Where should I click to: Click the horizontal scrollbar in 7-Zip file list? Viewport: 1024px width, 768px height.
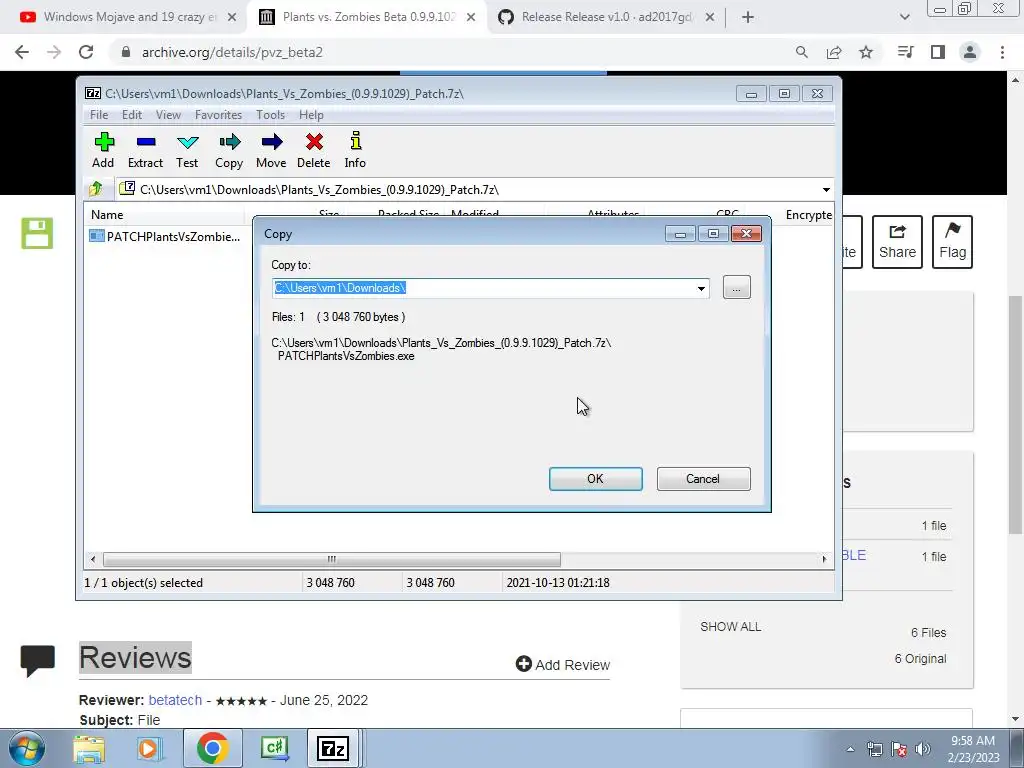(x=332, y=559)
